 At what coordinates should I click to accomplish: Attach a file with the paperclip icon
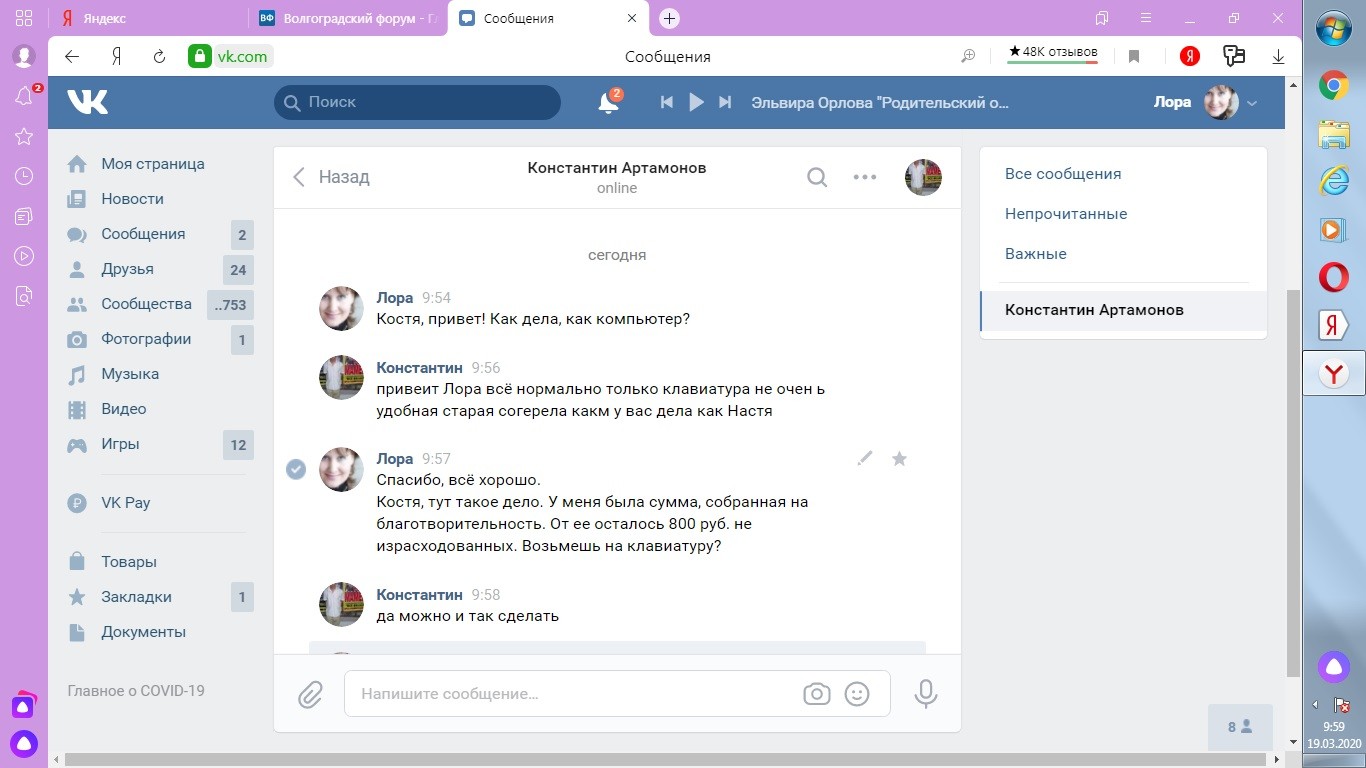310,694
